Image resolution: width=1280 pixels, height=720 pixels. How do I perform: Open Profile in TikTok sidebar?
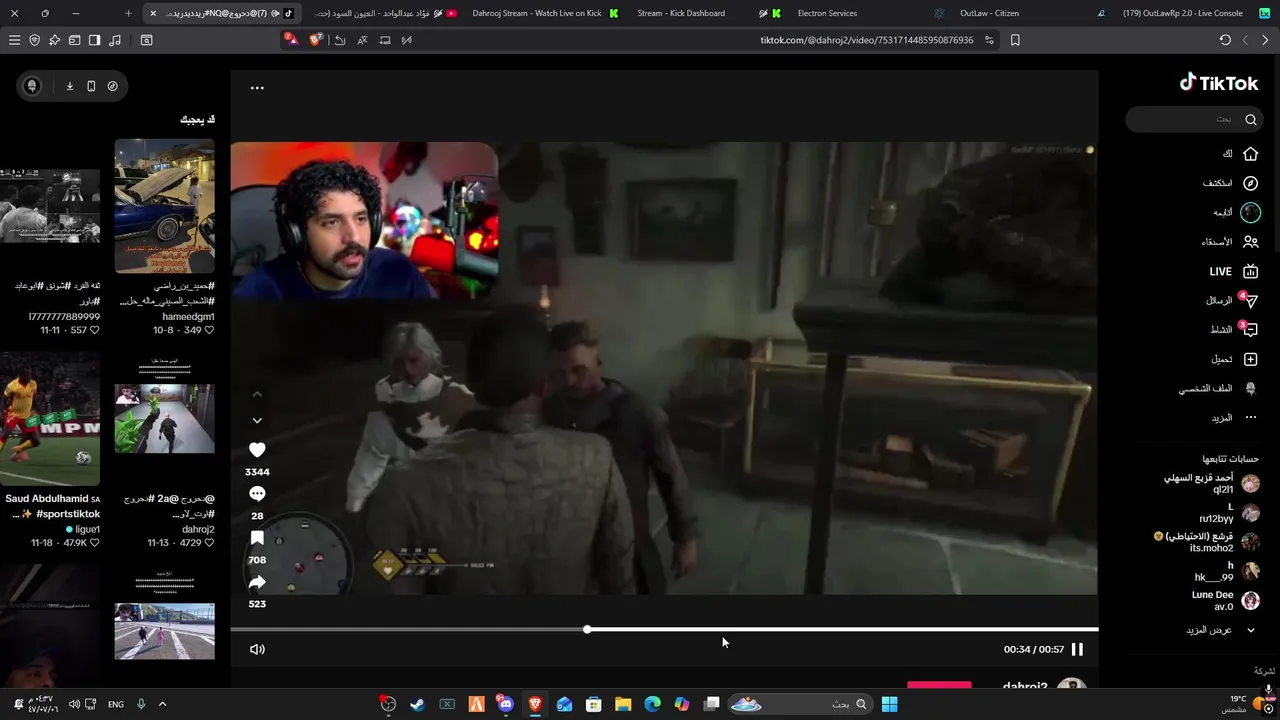(x=1220, y=388)
